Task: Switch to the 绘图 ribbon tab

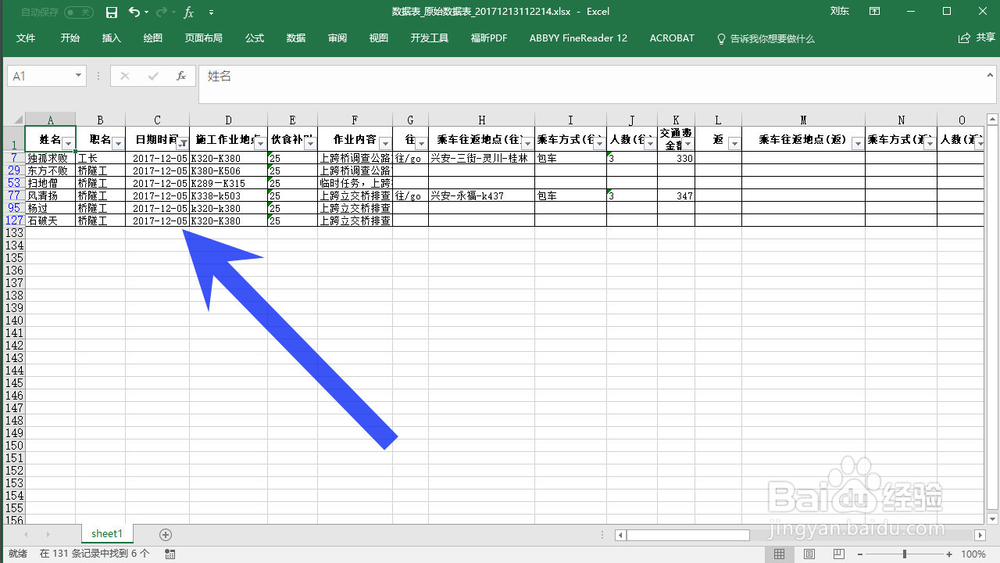Action: click(x=153, y=38)
